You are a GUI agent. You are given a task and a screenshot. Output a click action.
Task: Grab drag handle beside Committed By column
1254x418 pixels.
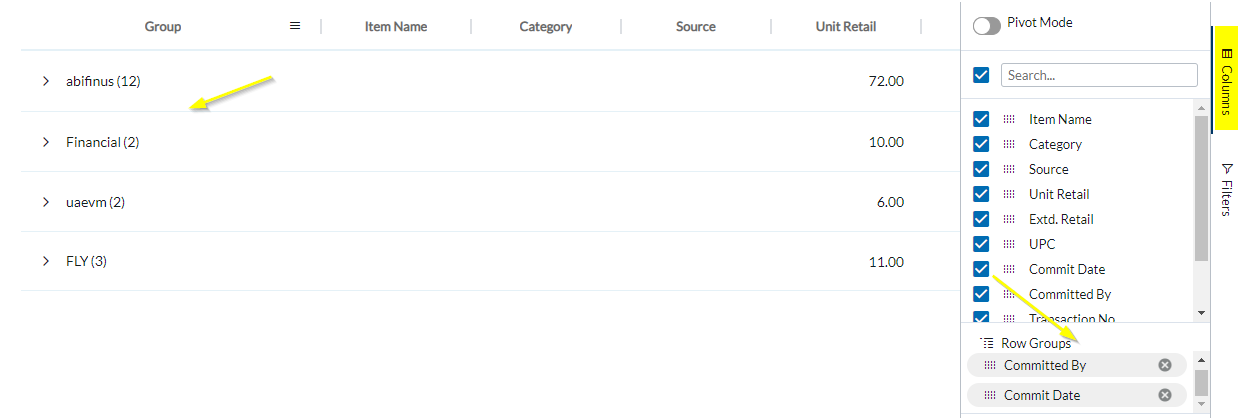click(x=1009, y=294)
